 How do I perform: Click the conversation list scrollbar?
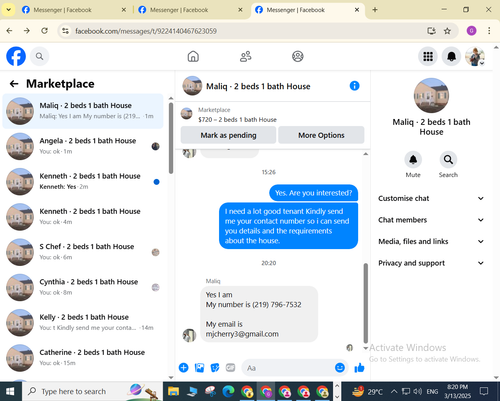point(171,138)
